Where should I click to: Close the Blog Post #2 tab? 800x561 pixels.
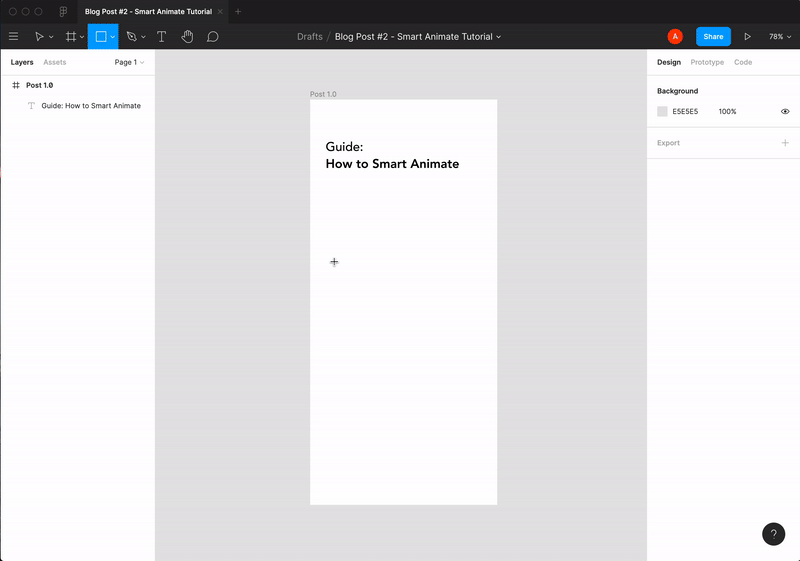pos(220,11)
